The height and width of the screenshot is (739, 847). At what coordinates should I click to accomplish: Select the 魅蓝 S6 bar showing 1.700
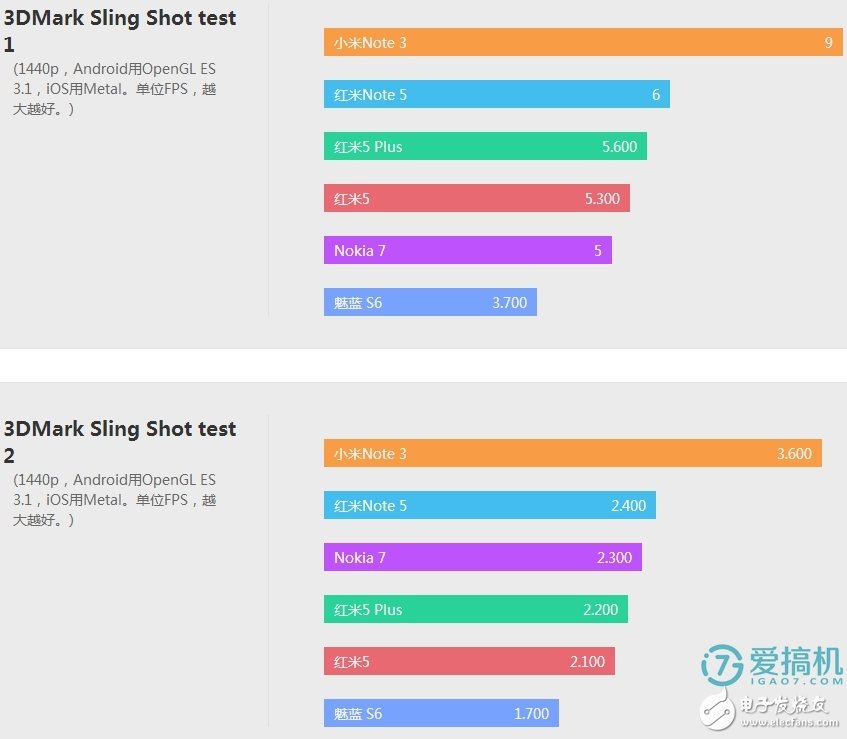pyautogui.click(x=441, y=713)
